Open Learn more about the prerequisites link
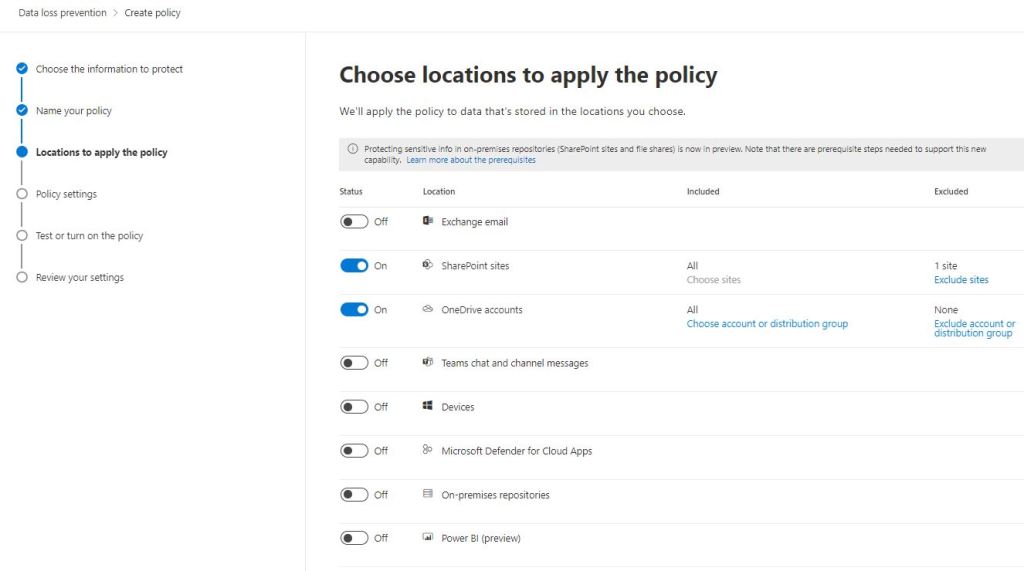1024x571 pixels. click(471, 160)
